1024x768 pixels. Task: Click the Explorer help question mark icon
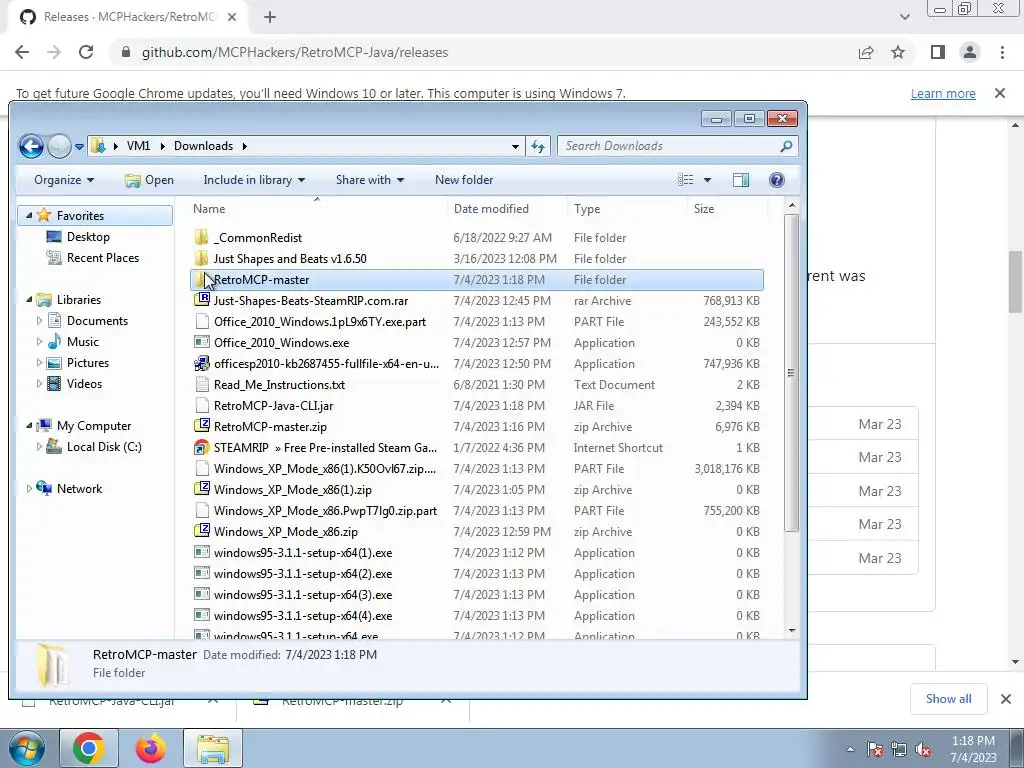click(x=776, y=180)
